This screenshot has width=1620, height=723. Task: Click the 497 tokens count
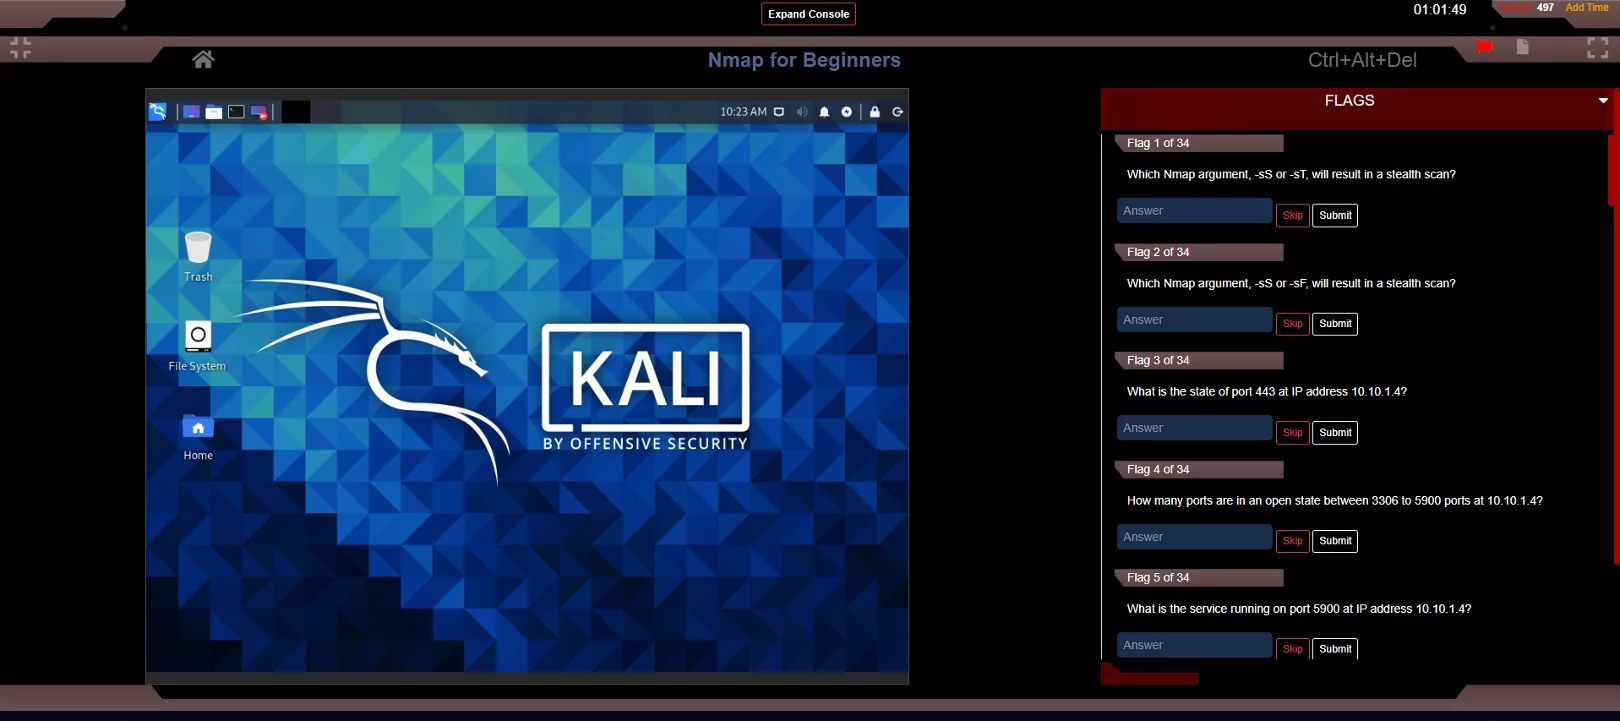click(1545, 7)
